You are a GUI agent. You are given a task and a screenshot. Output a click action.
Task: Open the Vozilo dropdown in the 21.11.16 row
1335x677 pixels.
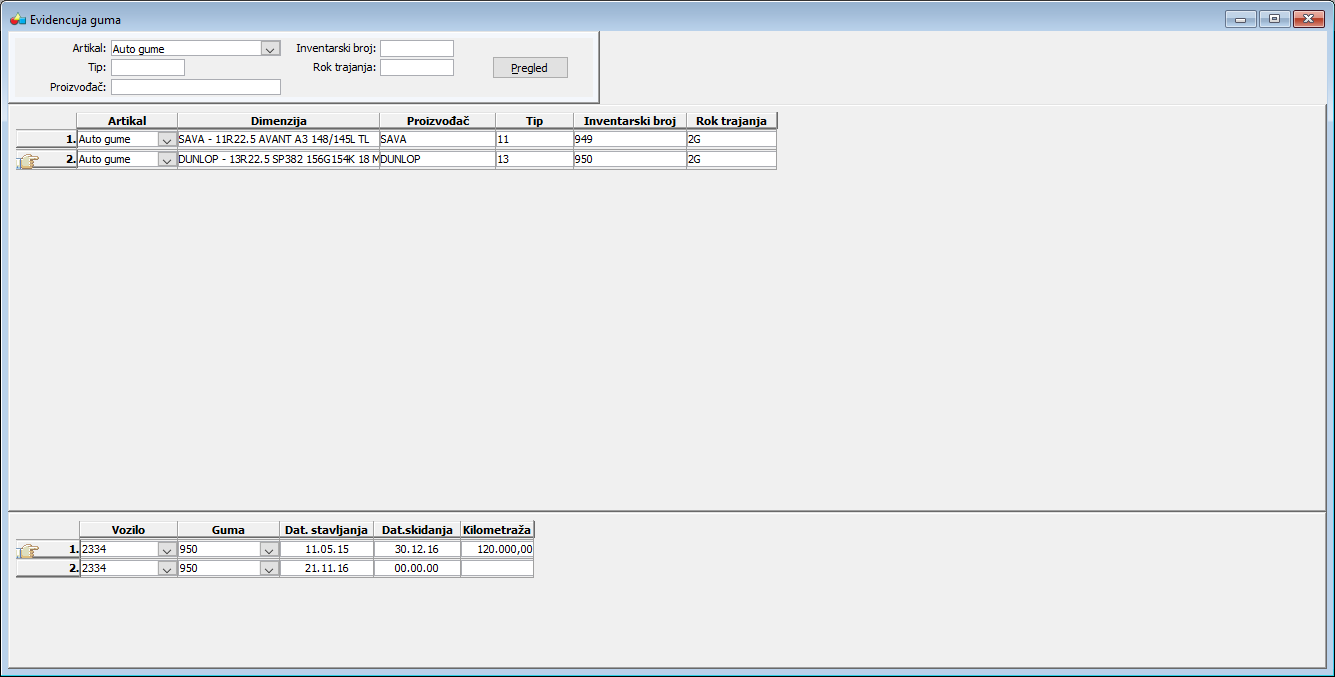(167, 568)
